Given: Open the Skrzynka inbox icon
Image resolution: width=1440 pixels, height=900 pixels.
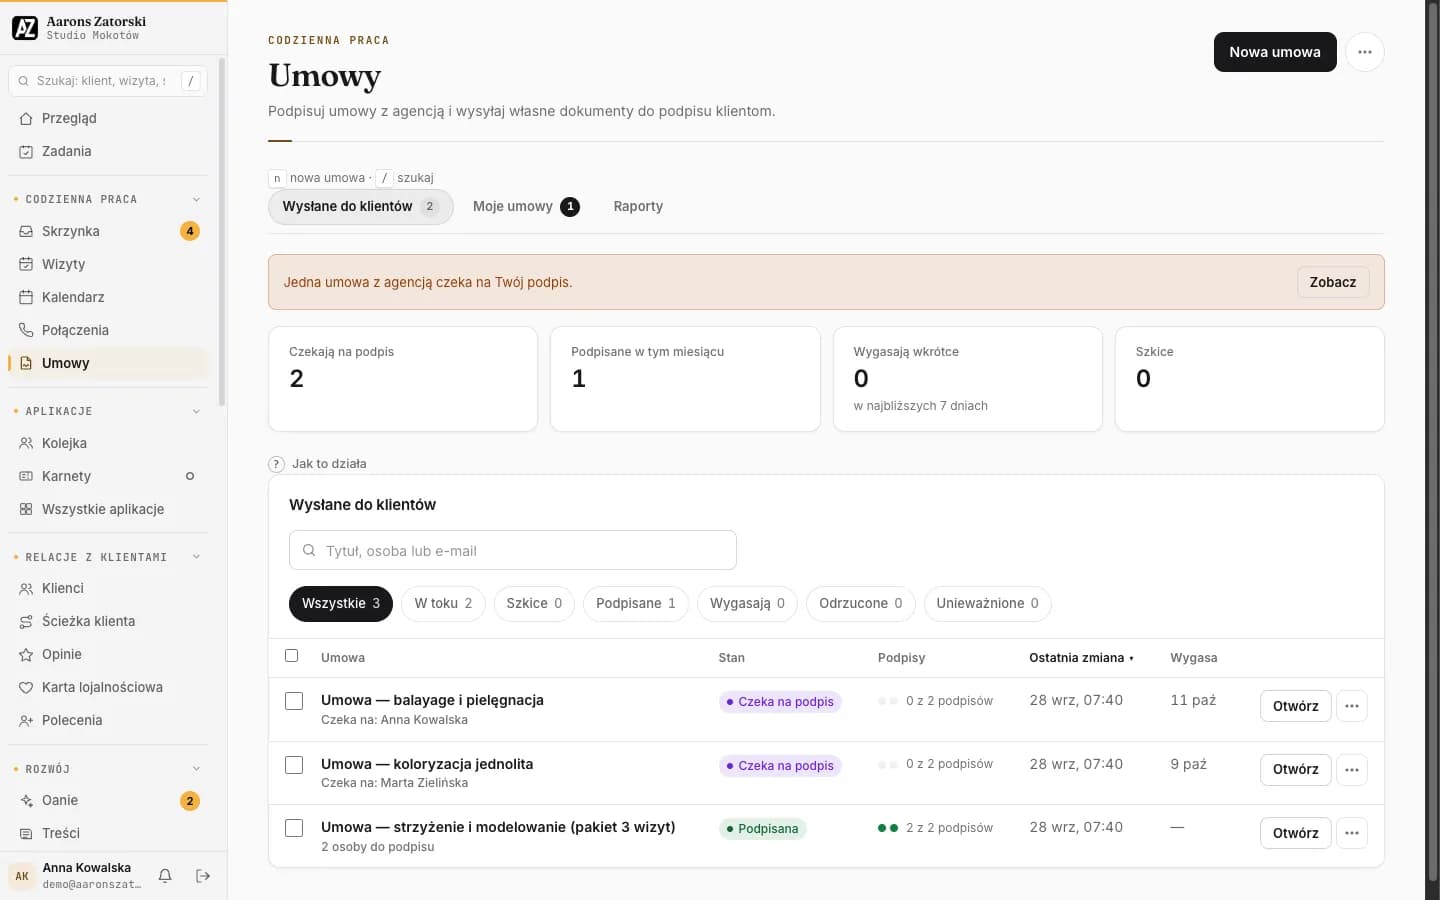Looking at the screenshot, I should click(26, 231).
